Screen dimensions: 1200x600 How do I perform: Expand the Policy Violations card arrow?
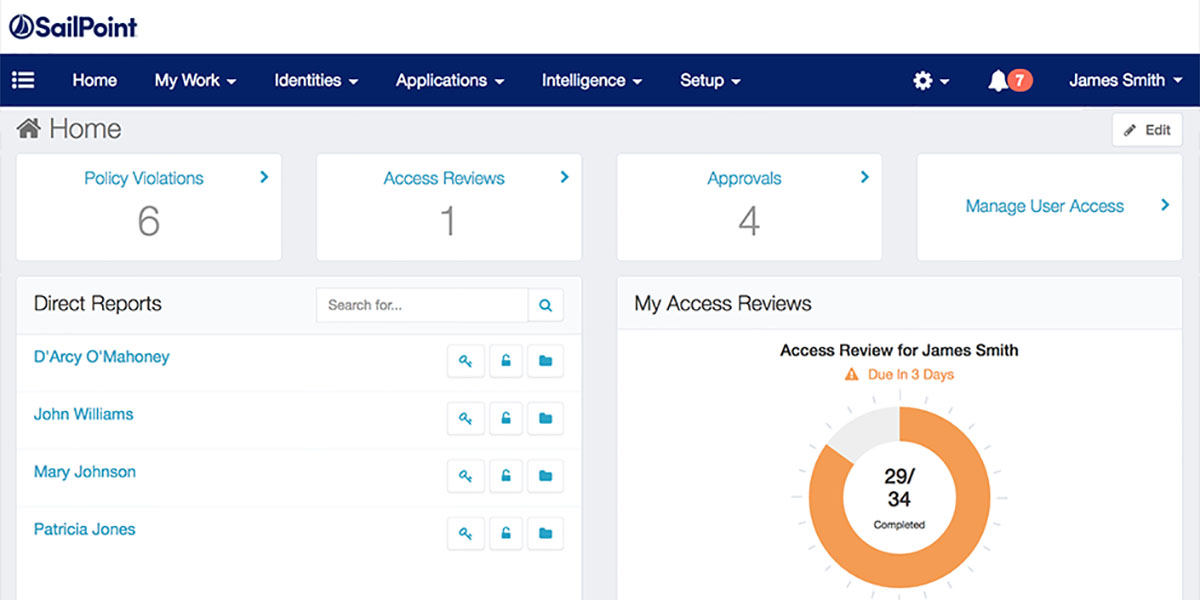[x=263, y=177]
